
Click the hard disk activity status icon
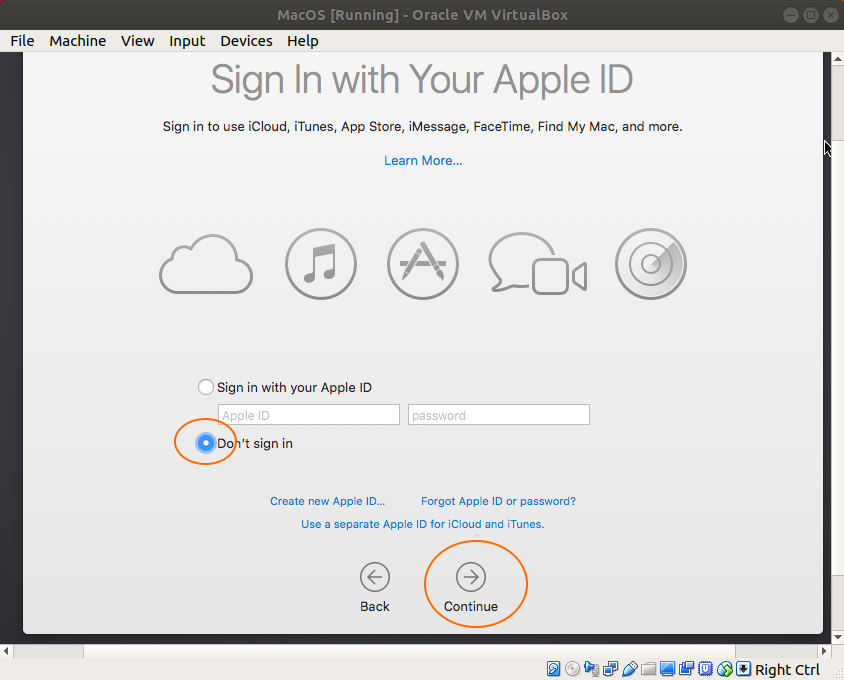click(x=553, y=669)
